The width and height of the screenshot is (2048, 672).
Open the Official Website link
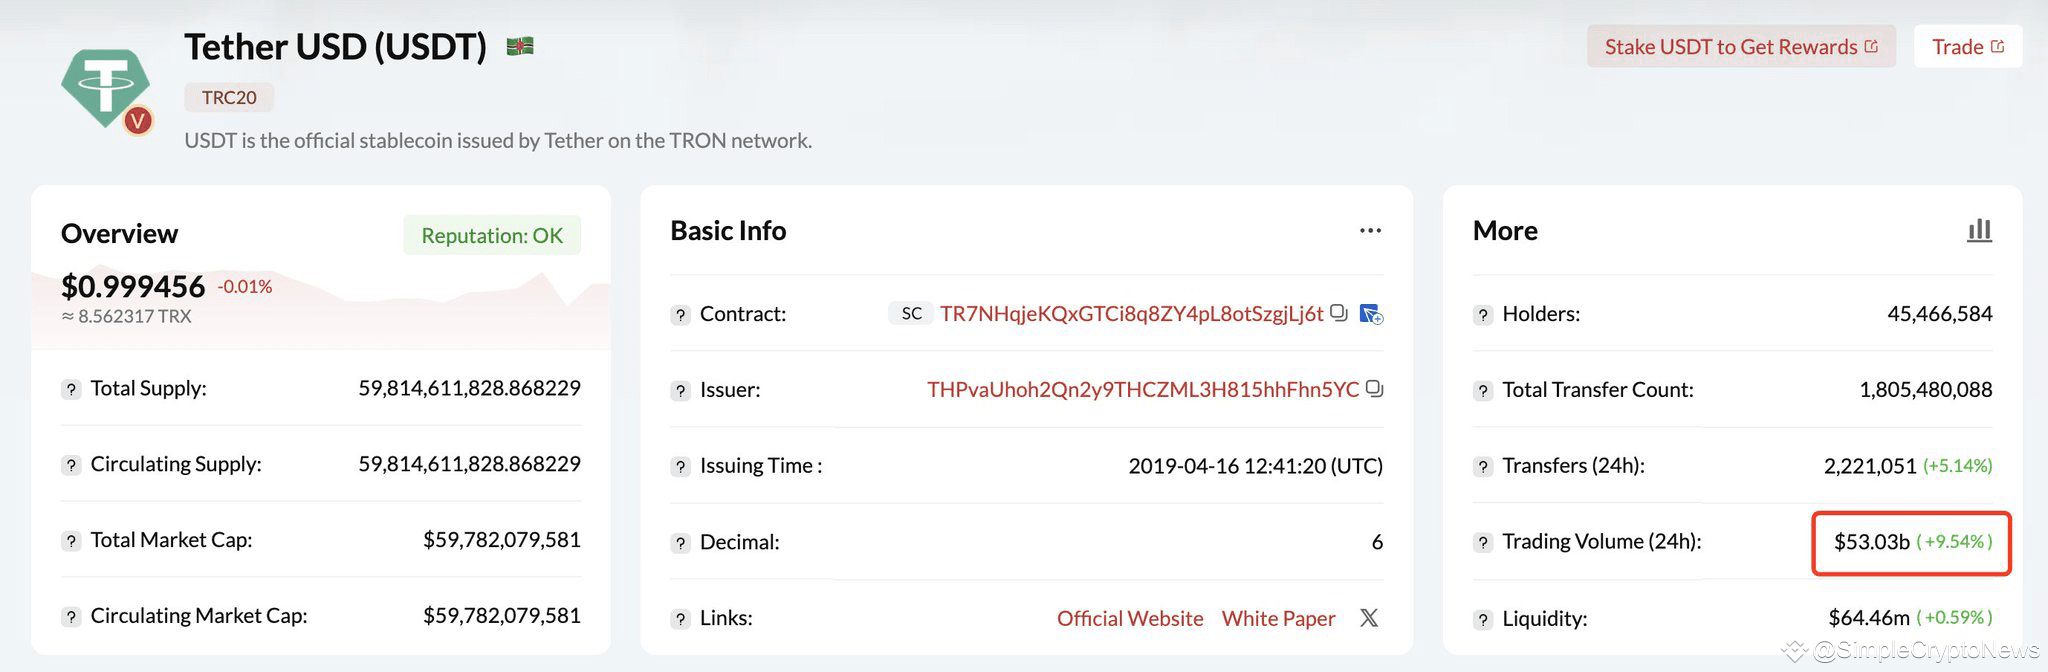[x=1130, y=618]
